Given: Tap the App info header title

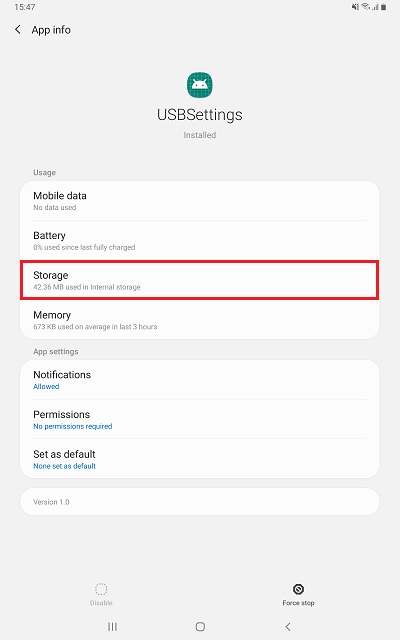Looking at the screenshot, I should 51,30.
